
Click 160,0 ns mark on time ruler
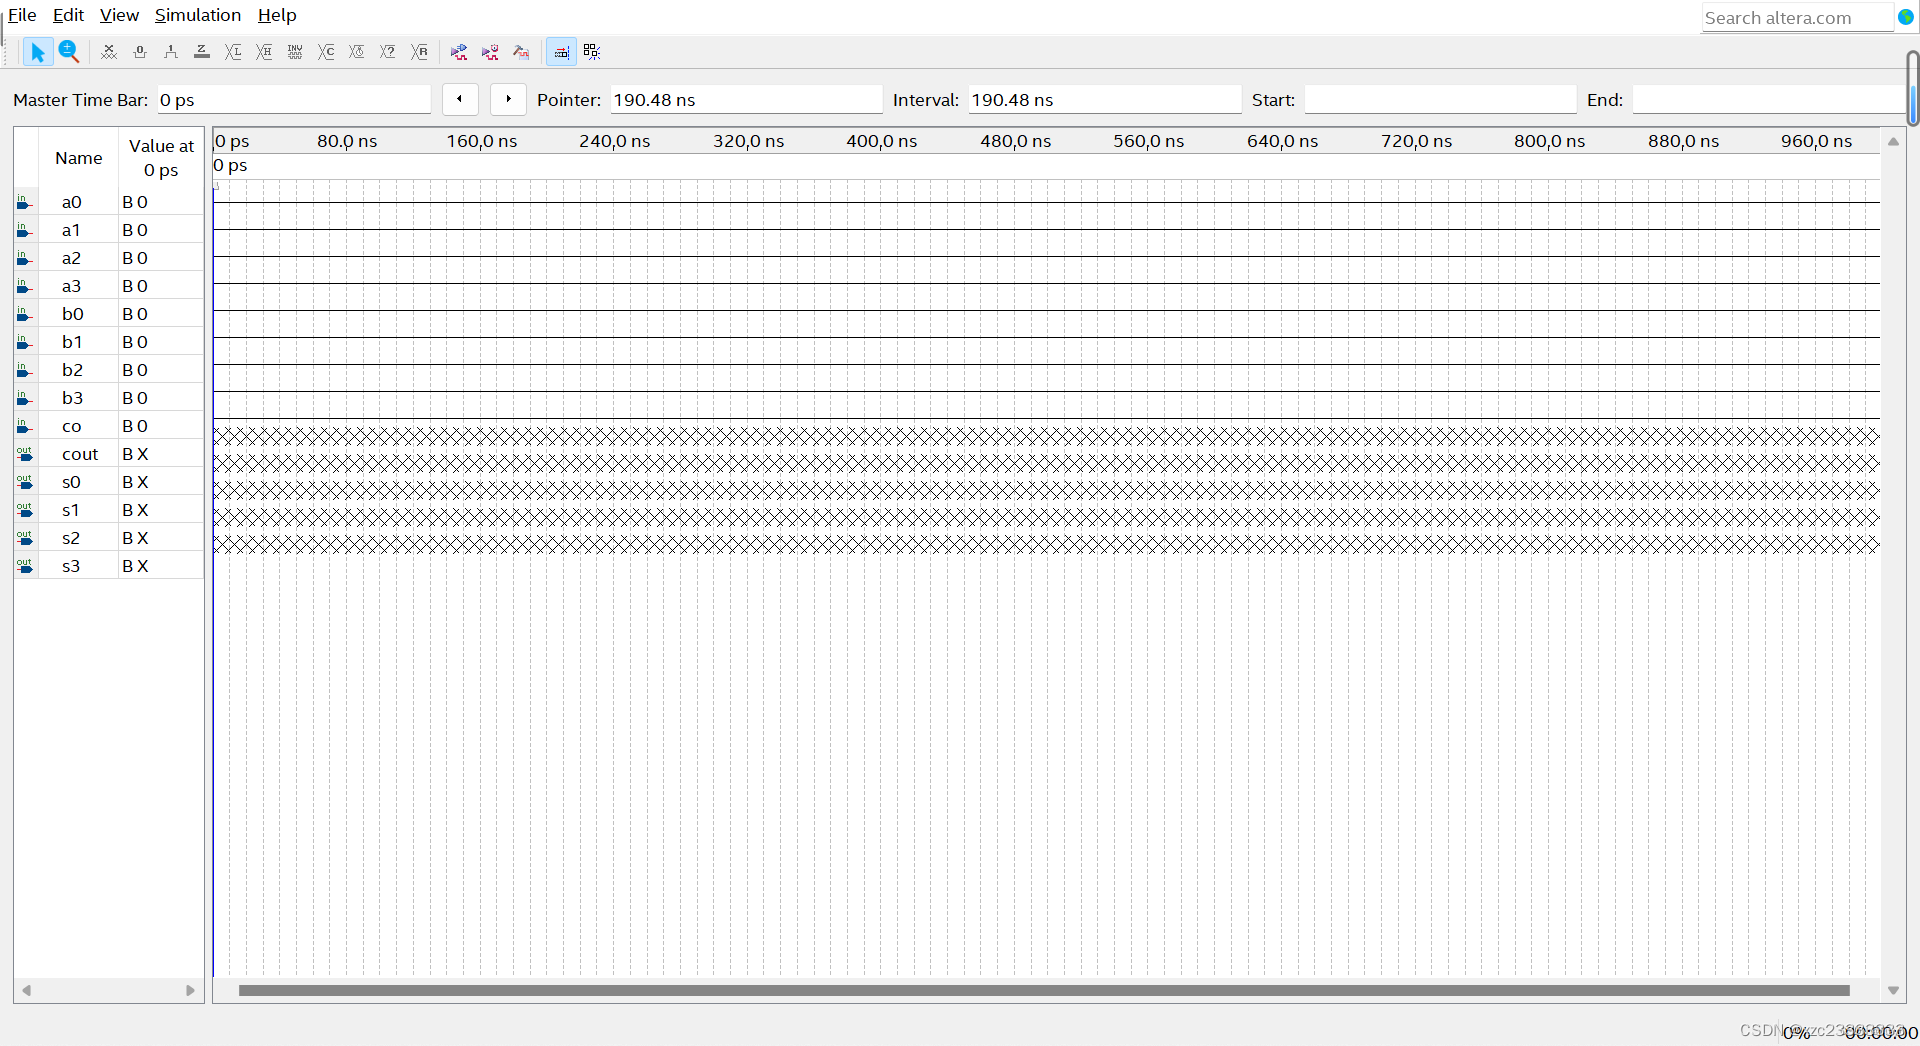tap(481, 141)
